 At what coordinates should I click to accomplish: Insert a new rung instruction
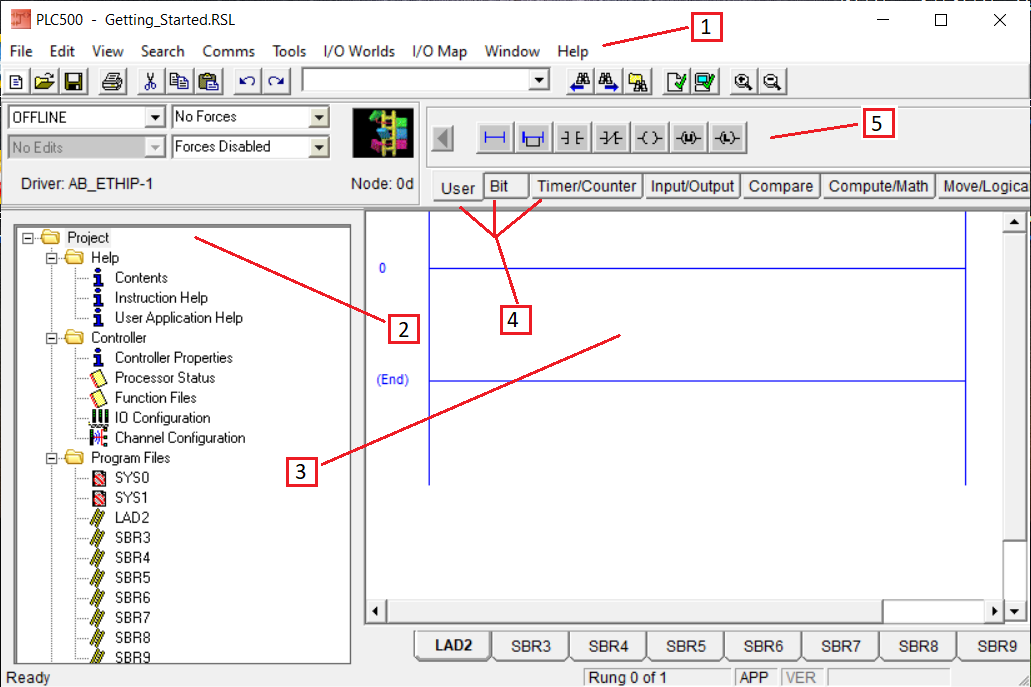494,138
